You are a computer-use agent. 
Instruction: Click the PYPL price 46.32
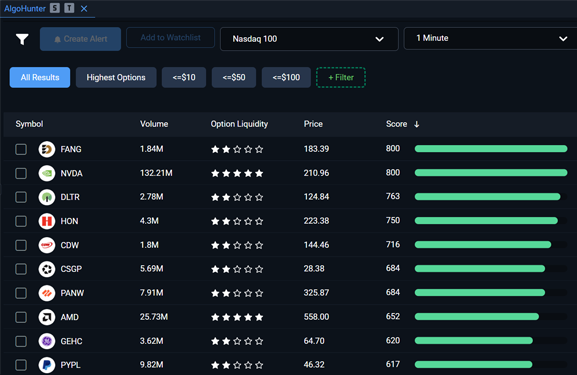314,365
